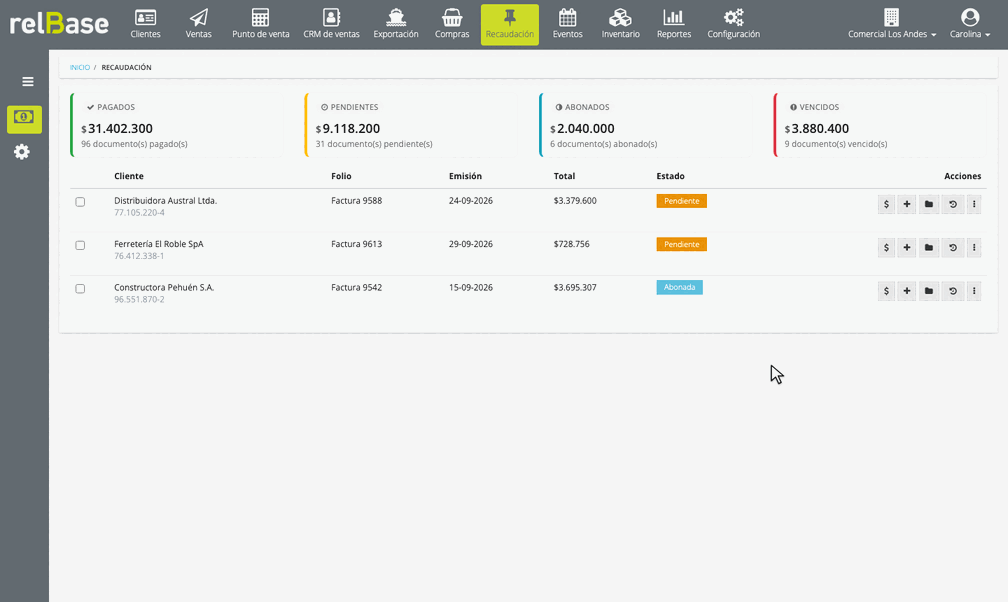This screenshot has width=1008, height=602.
Task: Click the plus icon for Factura 9613
Action: (x=906, y=248)
